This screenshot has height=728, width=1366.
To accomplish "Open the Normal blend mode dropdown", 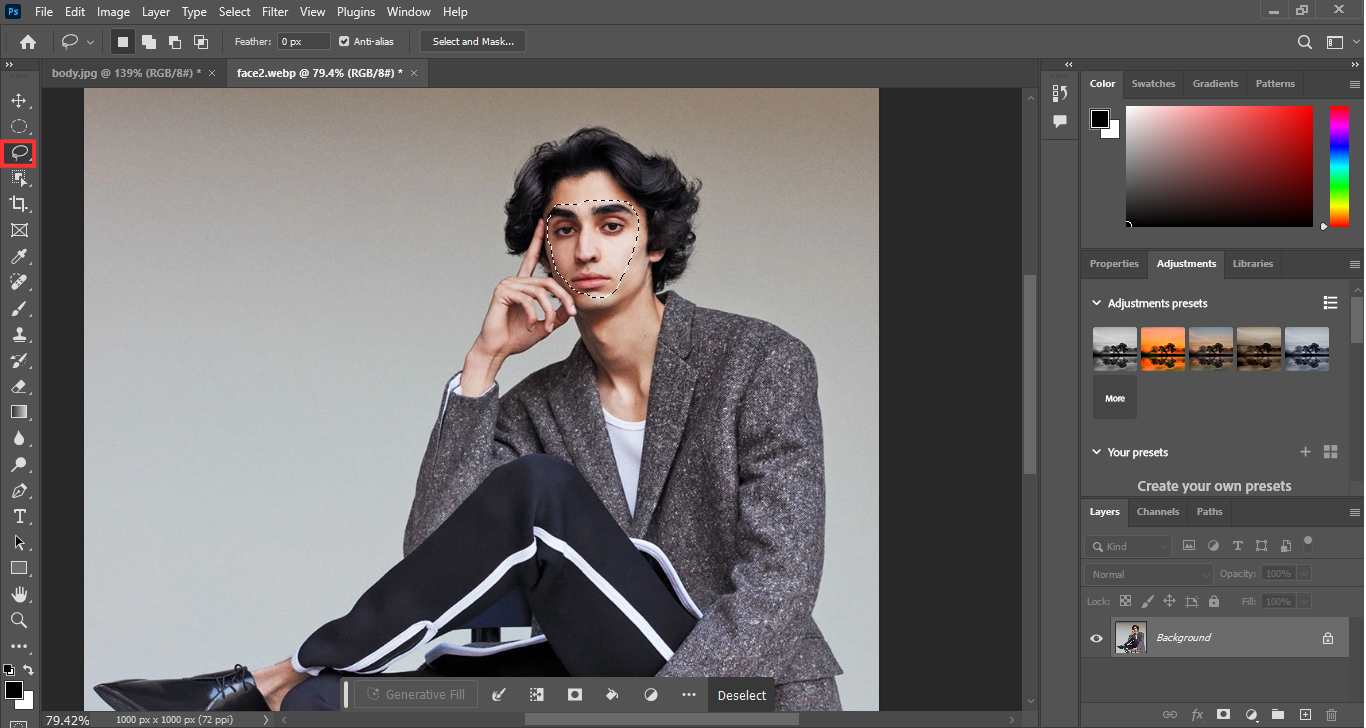I will pyautogui.click(x=1149, y=574).
